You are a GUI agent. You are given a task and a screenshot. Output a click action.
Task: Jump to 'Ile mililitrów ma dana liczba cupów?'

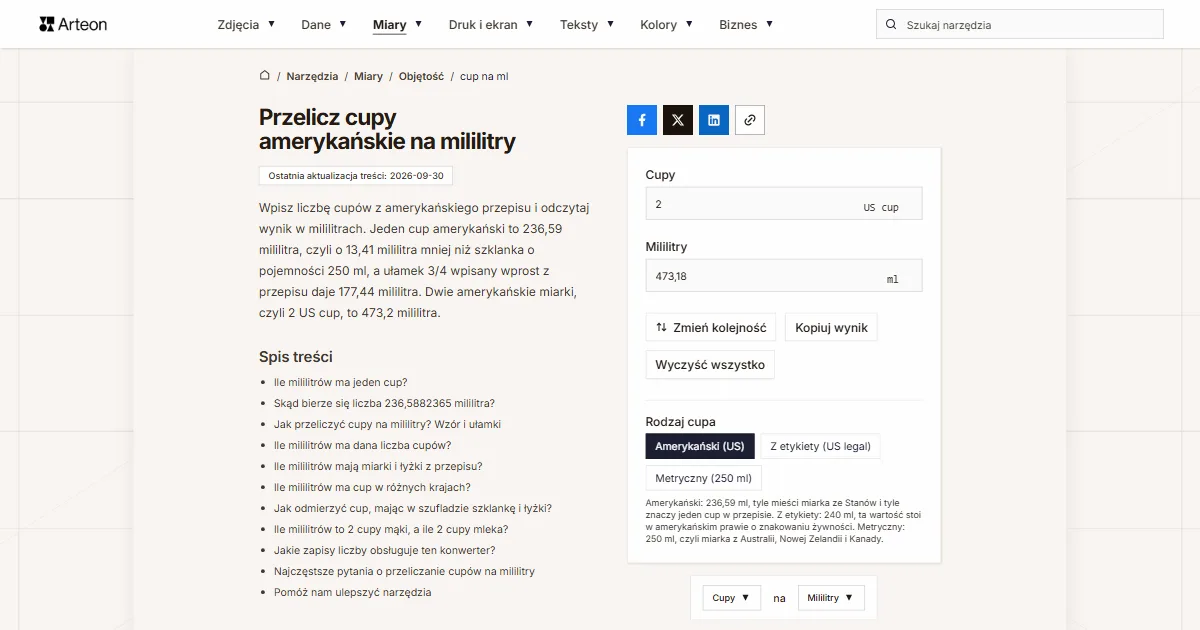[362, 445]
